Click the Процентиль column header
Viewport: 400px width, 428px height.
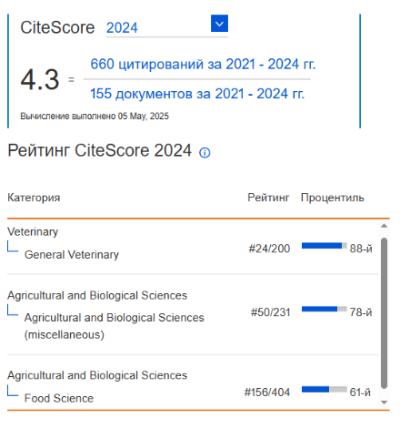click(332, 198)
